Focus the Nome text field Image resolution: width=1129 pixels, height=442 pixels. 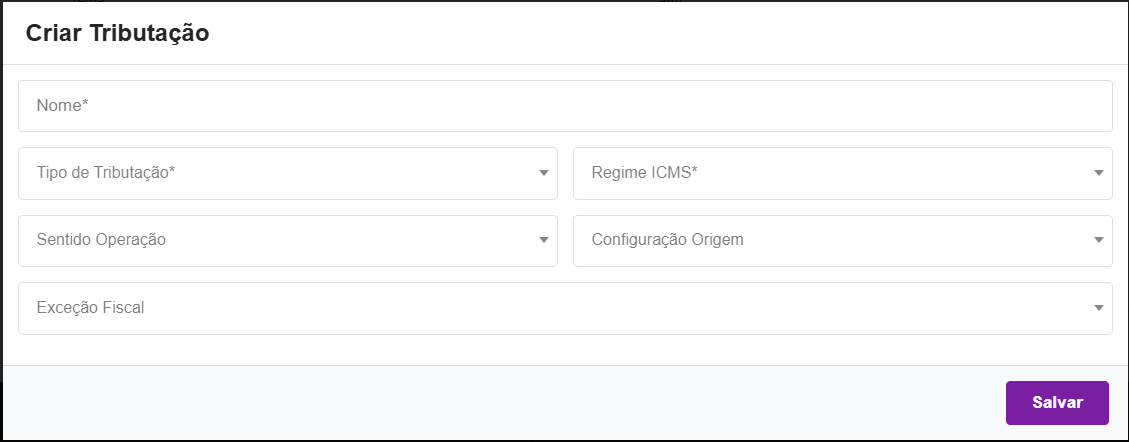click(565, 105)
